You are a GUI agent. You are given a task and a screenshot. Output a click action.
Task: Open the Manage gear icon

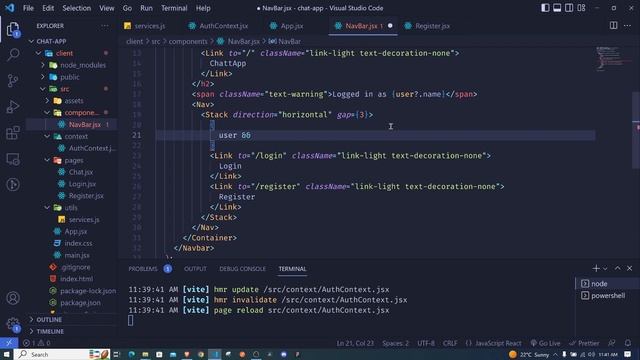tap(13, 324)
